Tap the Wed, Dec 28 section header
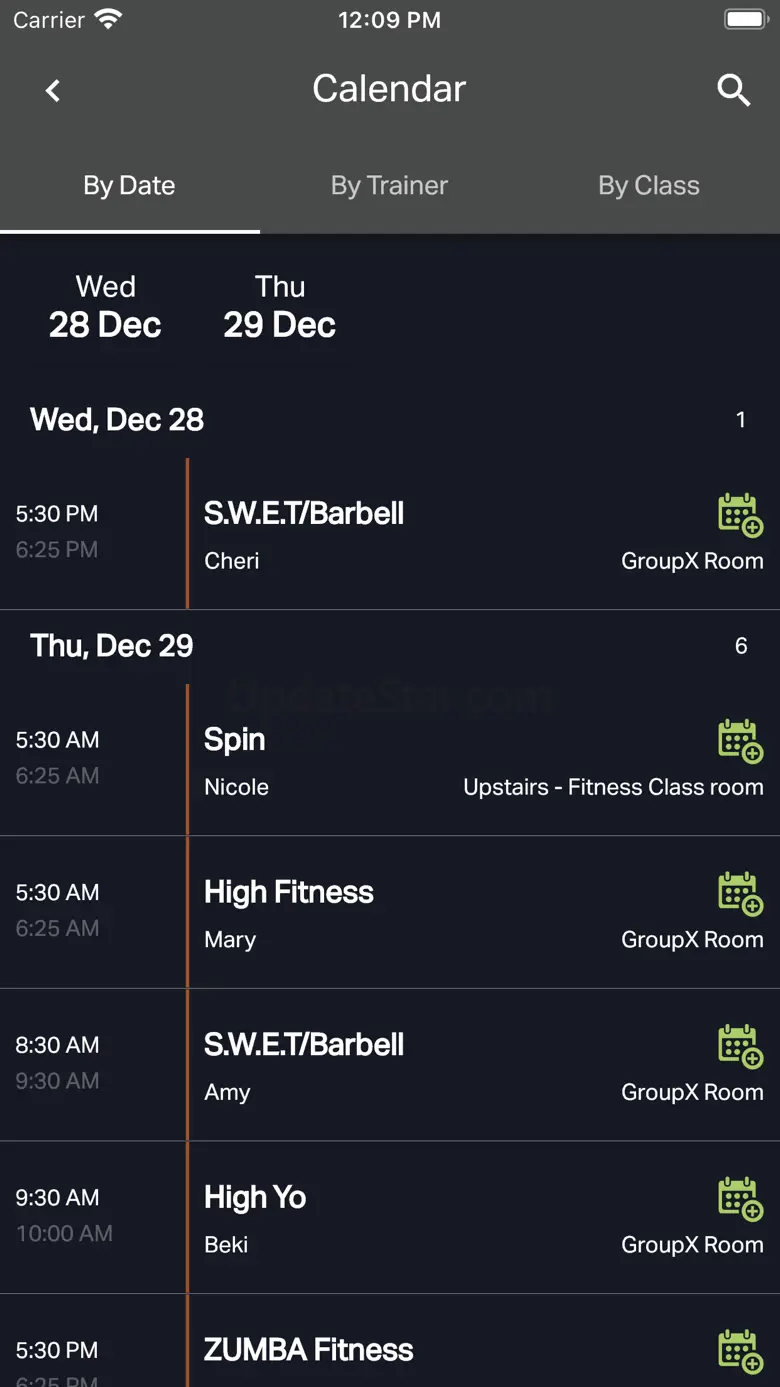The image size is (780, 1387). (x=117, y=420)
